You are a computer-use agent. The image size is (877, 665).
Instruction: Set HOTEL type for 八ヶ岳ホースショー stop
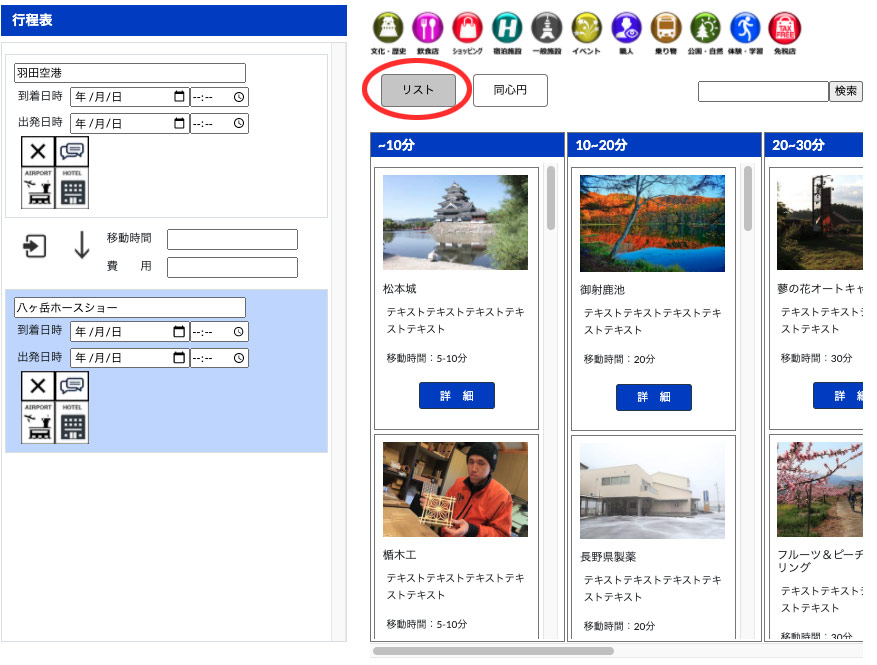72,423
